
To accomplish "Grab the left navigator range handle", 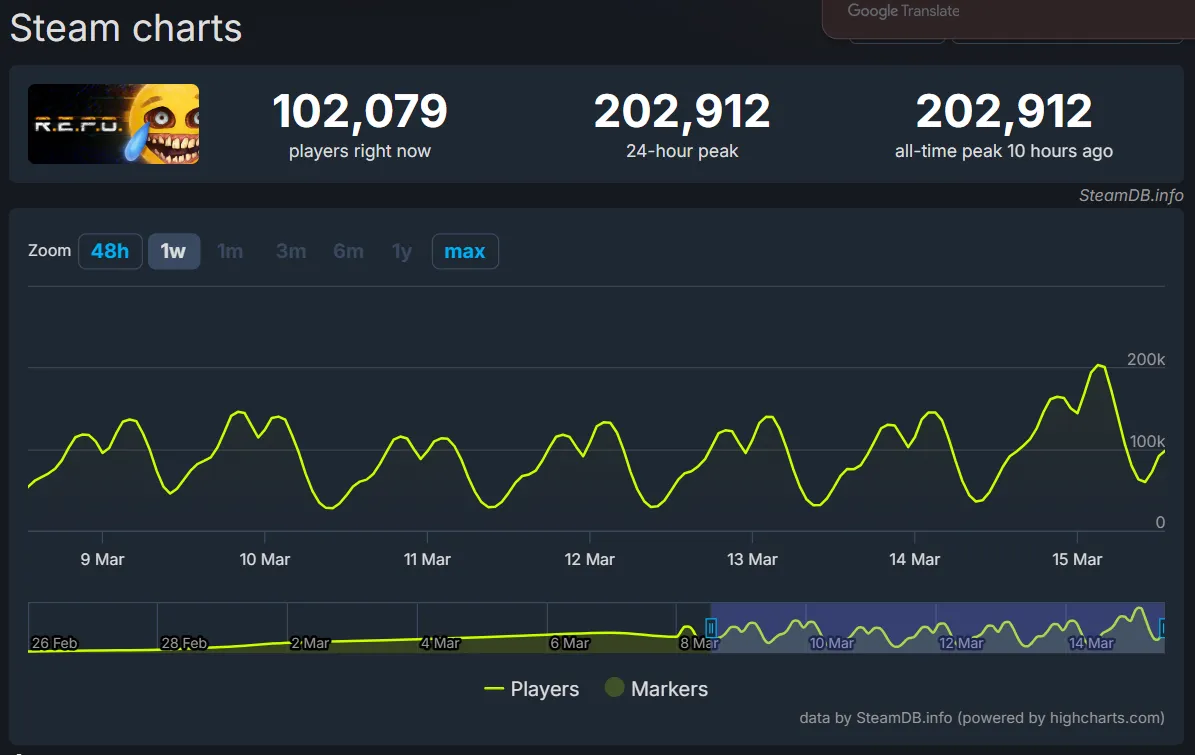I will (711, 628).
